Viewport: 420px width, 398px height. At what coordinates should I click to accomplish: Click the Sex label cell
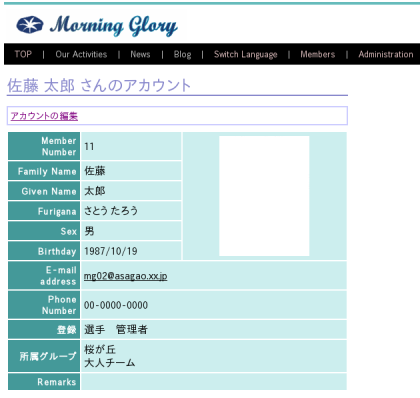pos(44,231)
